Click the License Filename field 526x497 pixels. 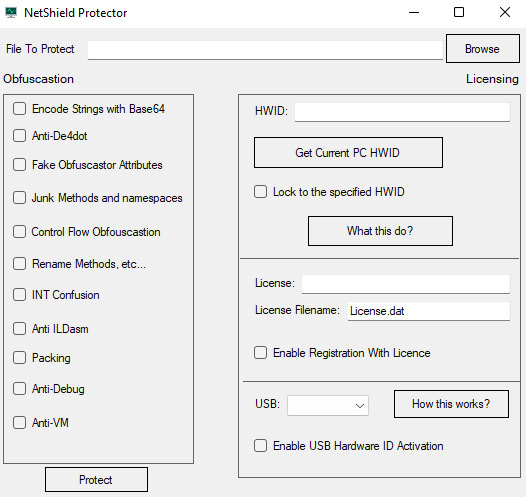point(429,311)
